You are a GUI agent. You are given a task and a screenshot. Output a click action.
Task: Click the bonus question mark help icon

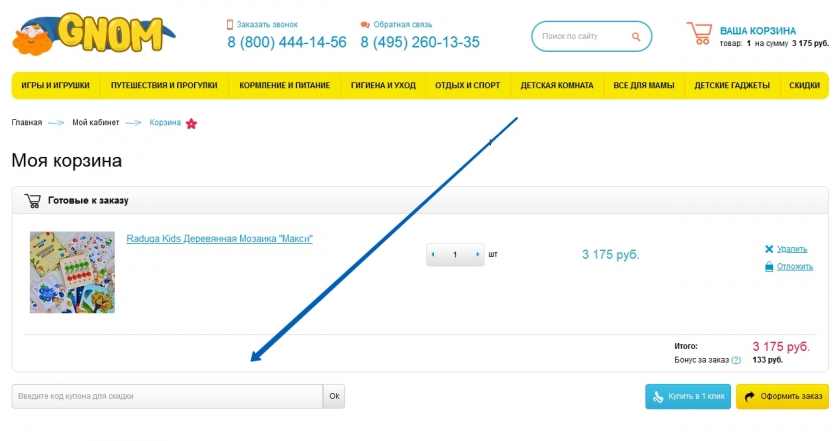[x=736, y=360]
